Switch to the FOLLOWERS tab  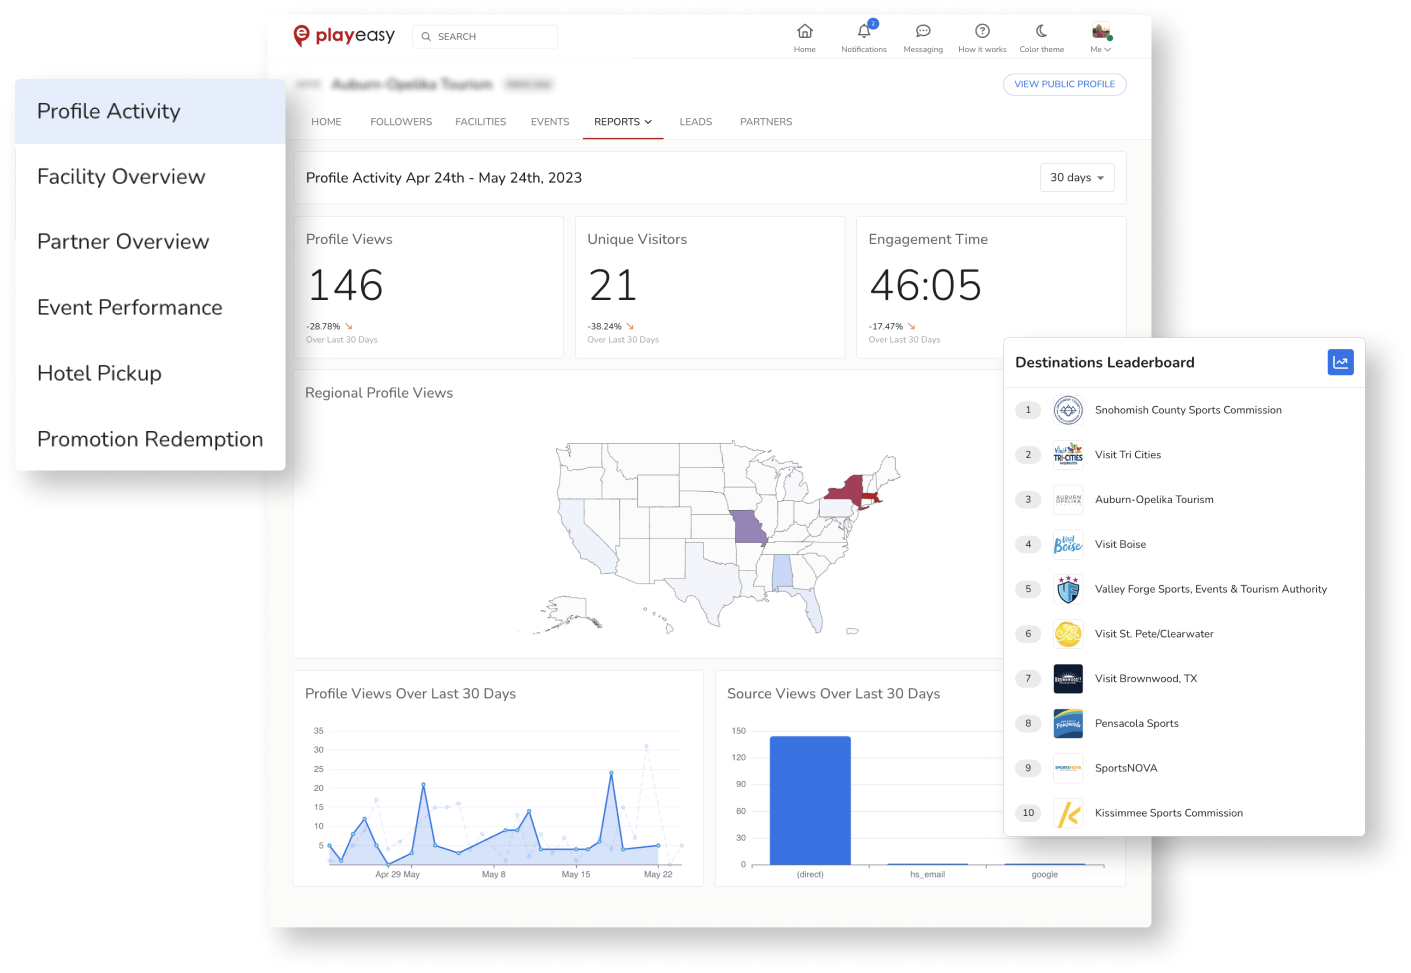(x=401, y=122)
